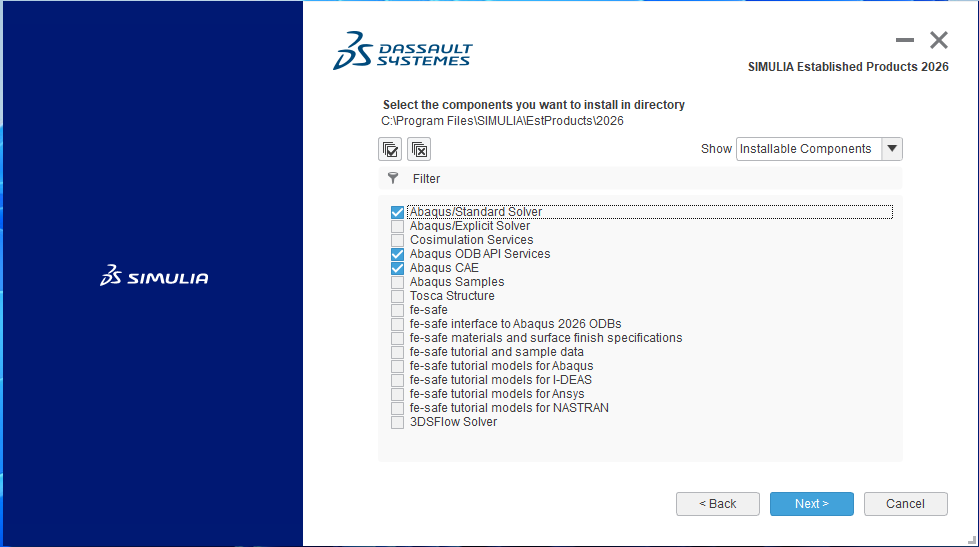
Task: Open the Show dropdown arrow
Action: 892,149
